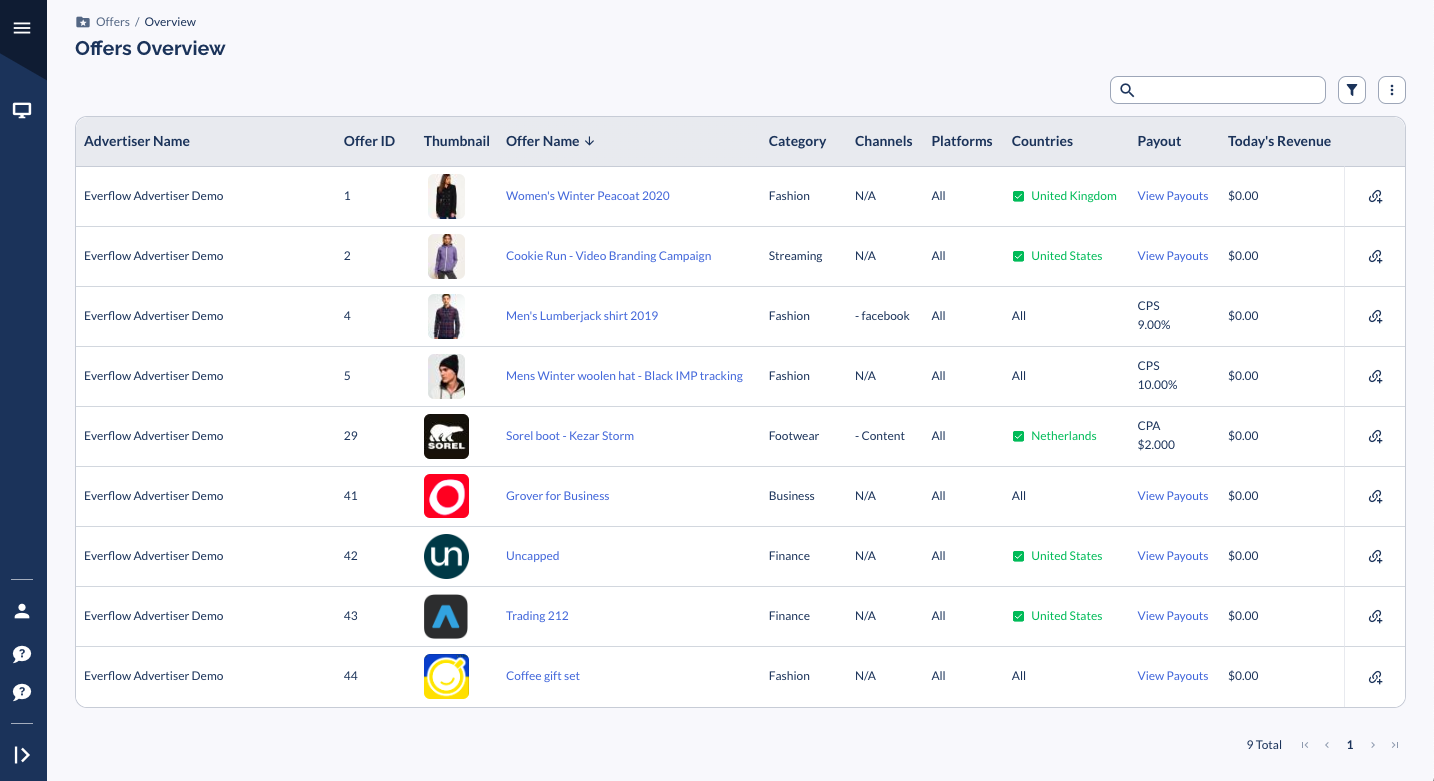Image resolution: width=1434 pixels, height=781 pixels.
Task: Open the Trading 212 offer link
Action: 537,616
